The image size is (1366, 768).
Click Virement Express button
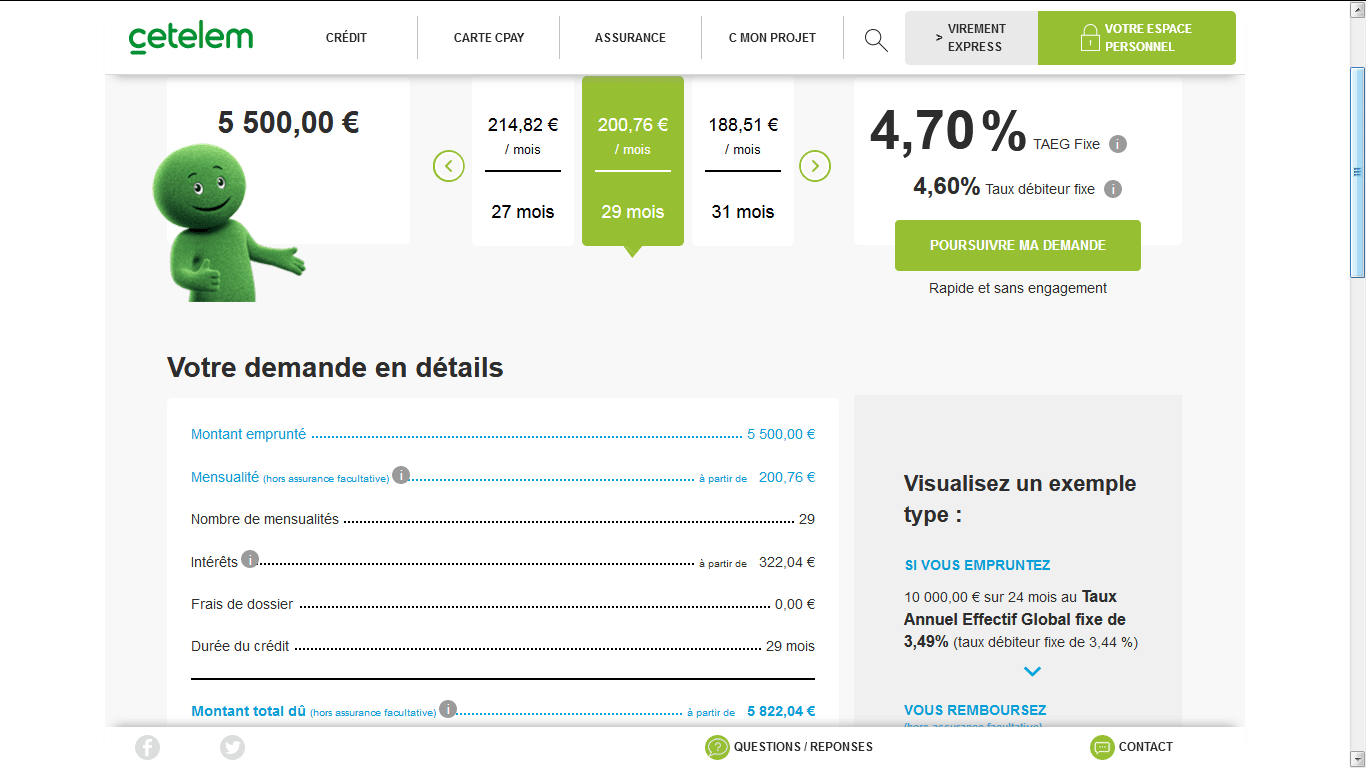point(971,38)
